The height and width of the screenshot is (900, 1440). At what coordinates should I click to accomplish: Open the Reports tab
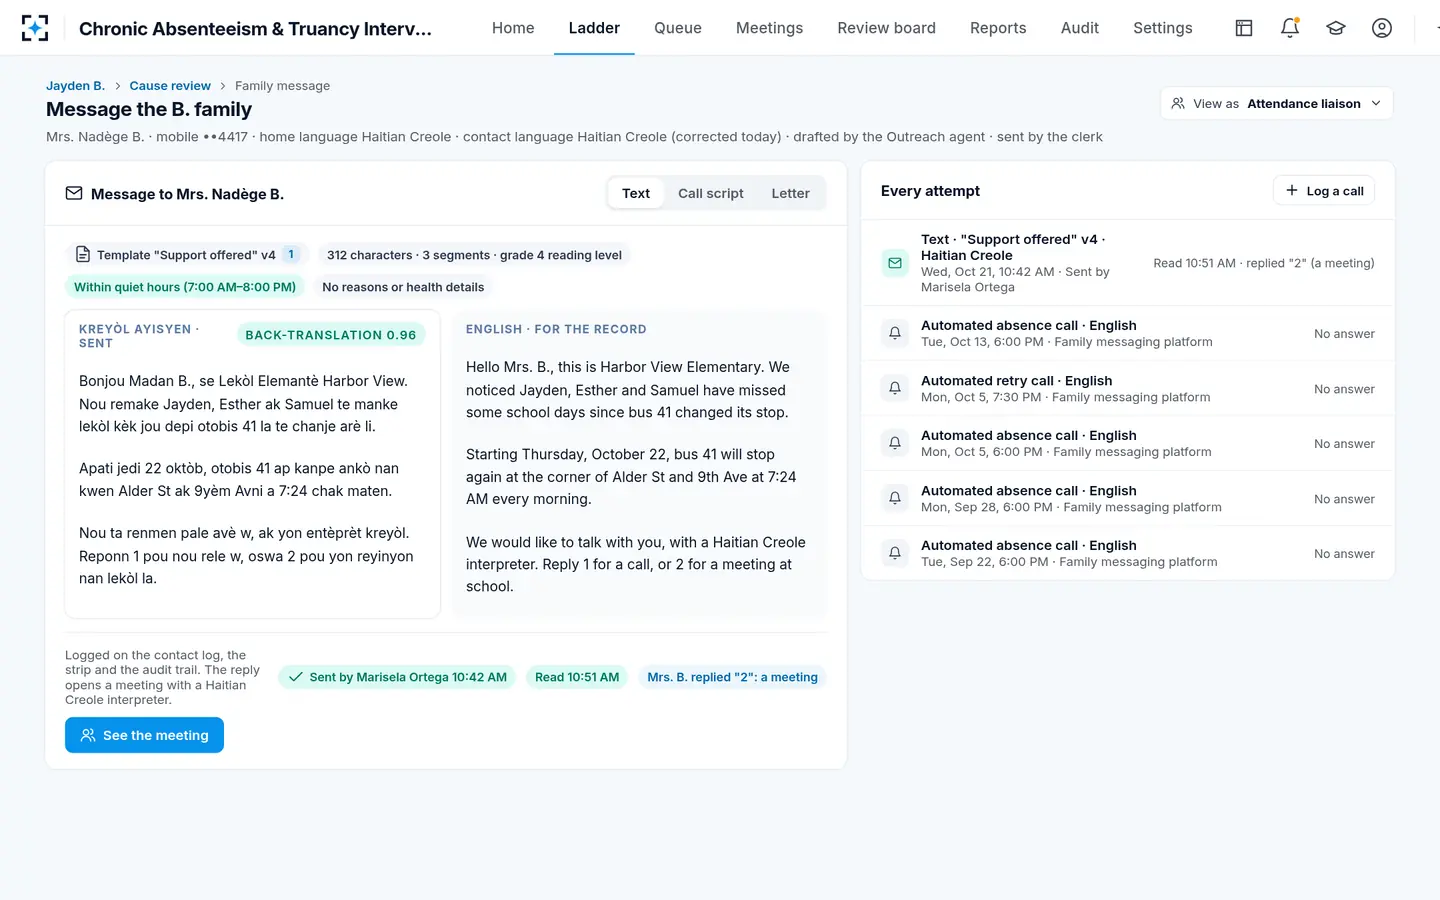coord(998,28)
